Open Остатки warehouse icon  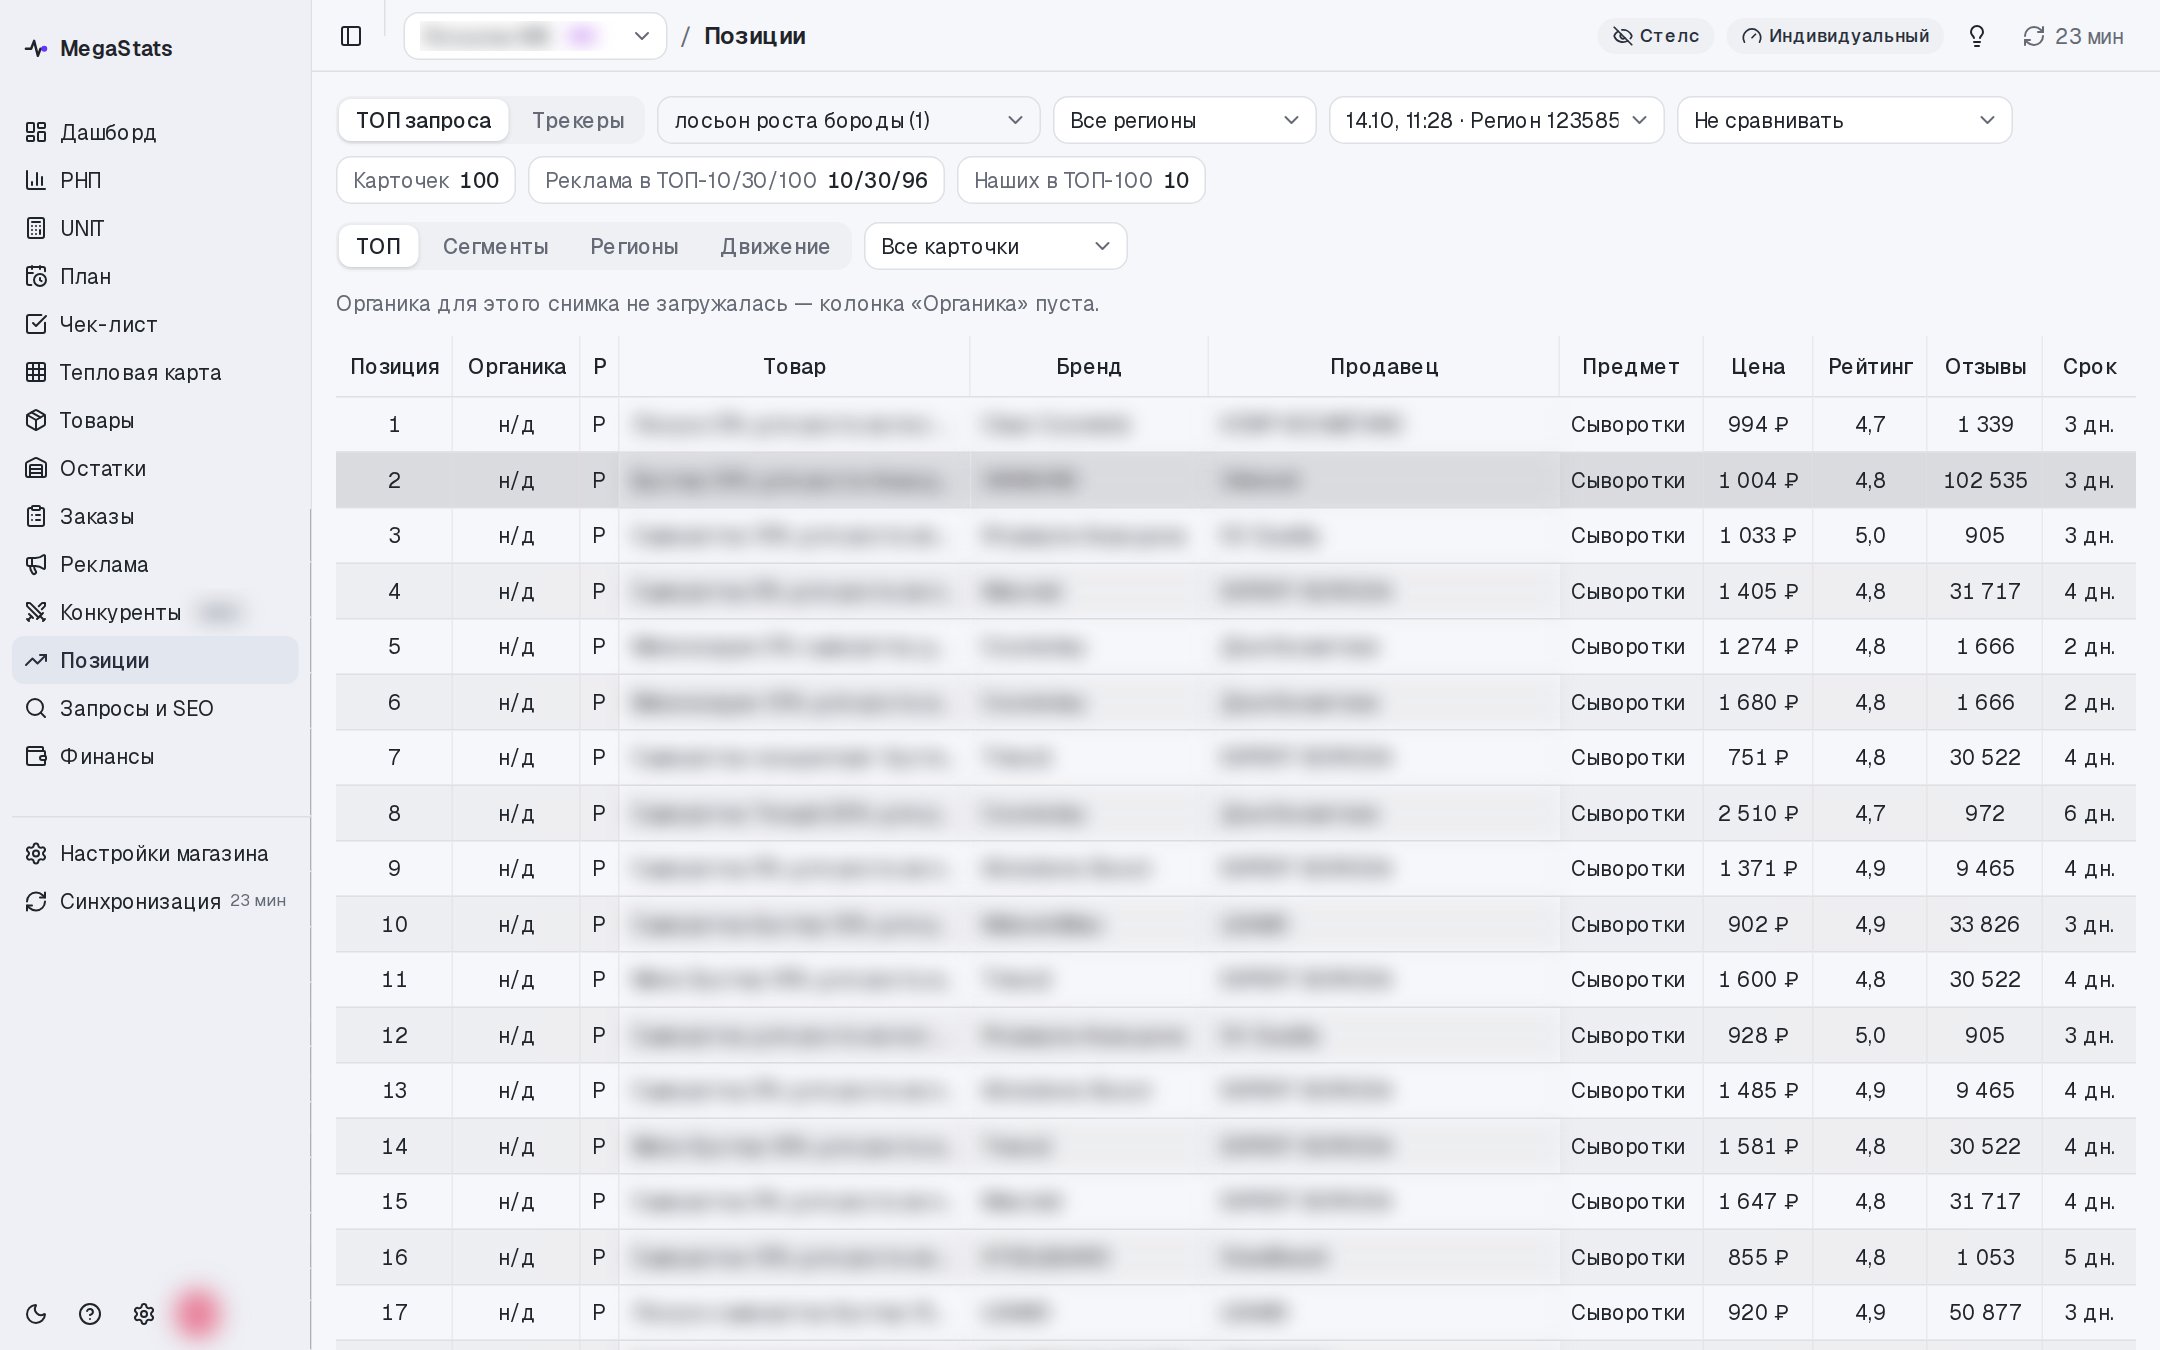point(36,468)
